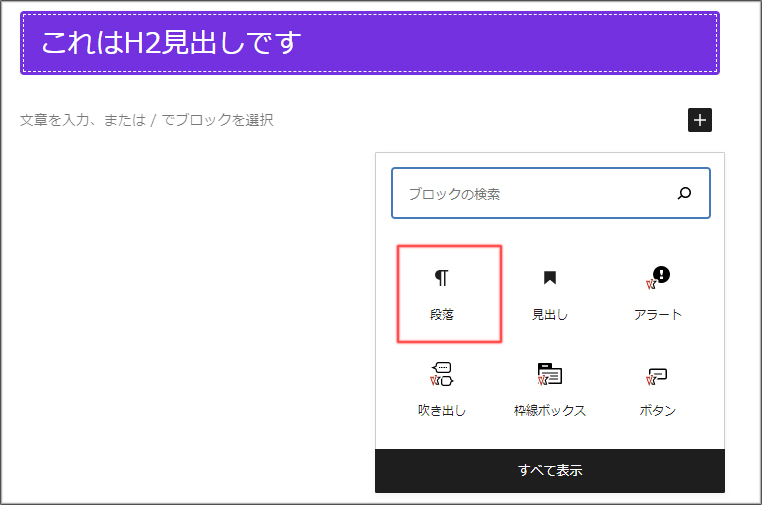
Task: Click the button block icon
Action: point(657,375)
